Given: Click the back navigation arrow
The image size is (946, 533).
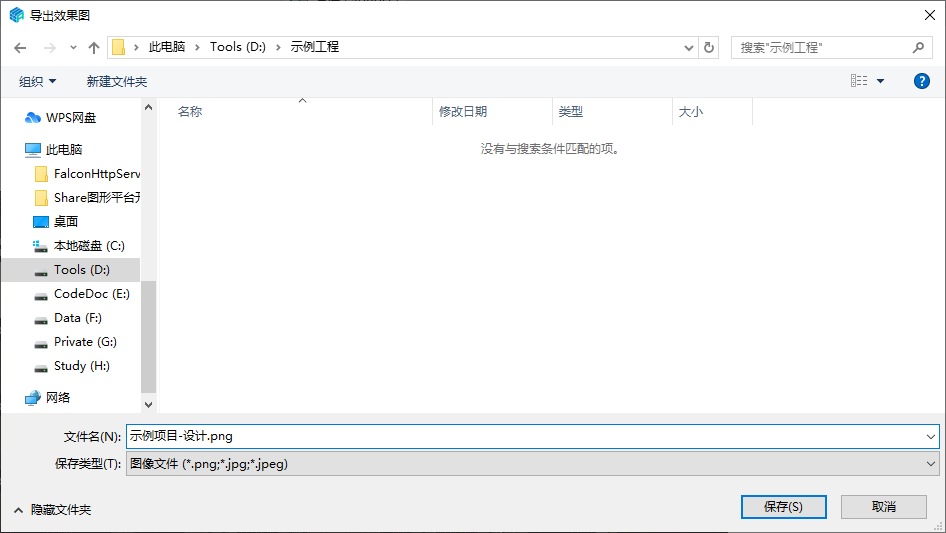Looking at the screenshot, I should point(20,48).
